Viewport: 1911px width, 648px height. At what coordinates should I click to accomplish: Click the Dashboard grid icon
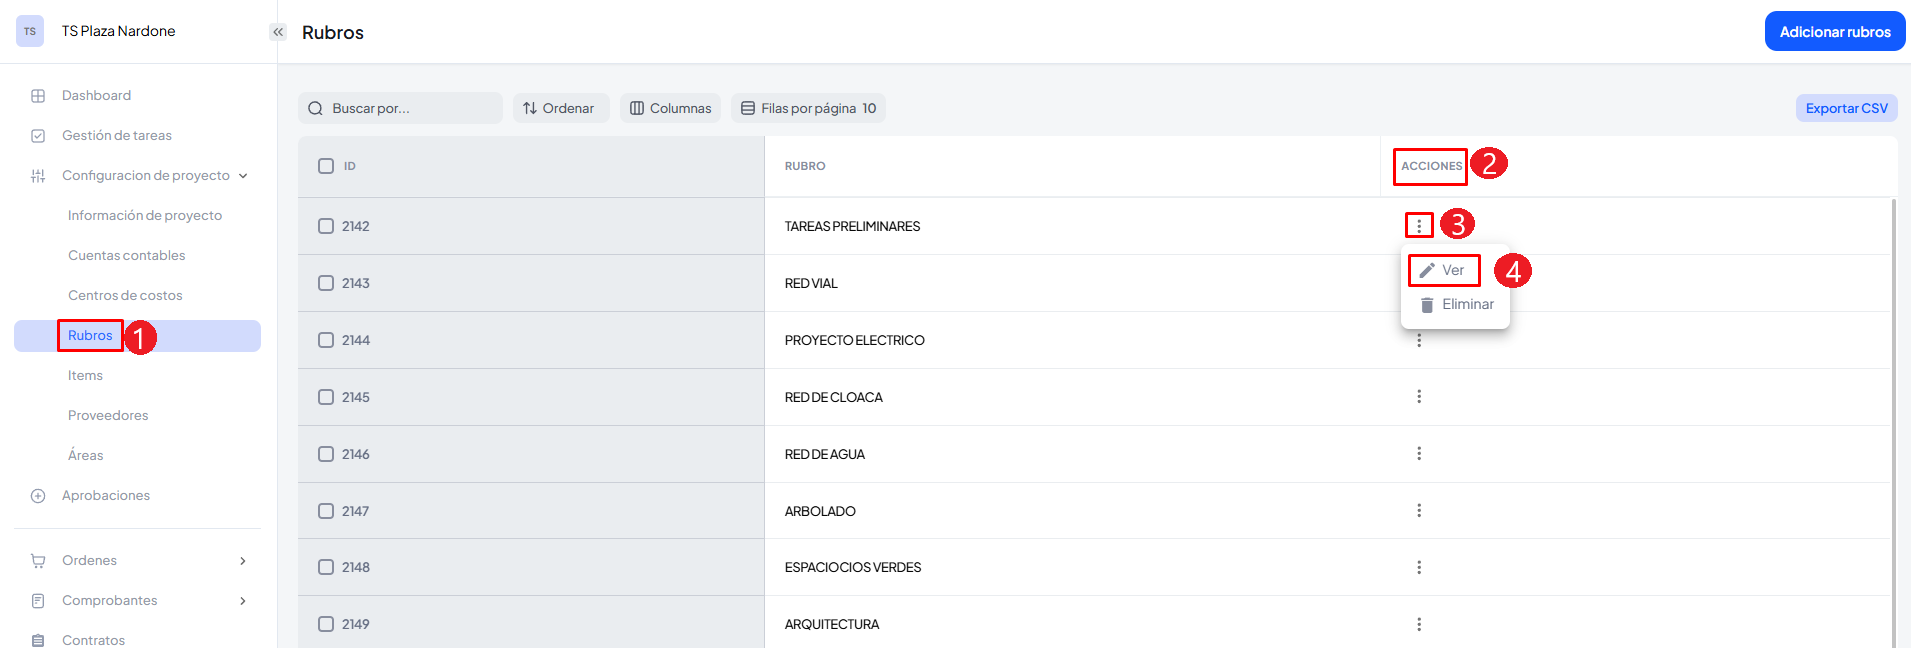(x=38, y=96)
